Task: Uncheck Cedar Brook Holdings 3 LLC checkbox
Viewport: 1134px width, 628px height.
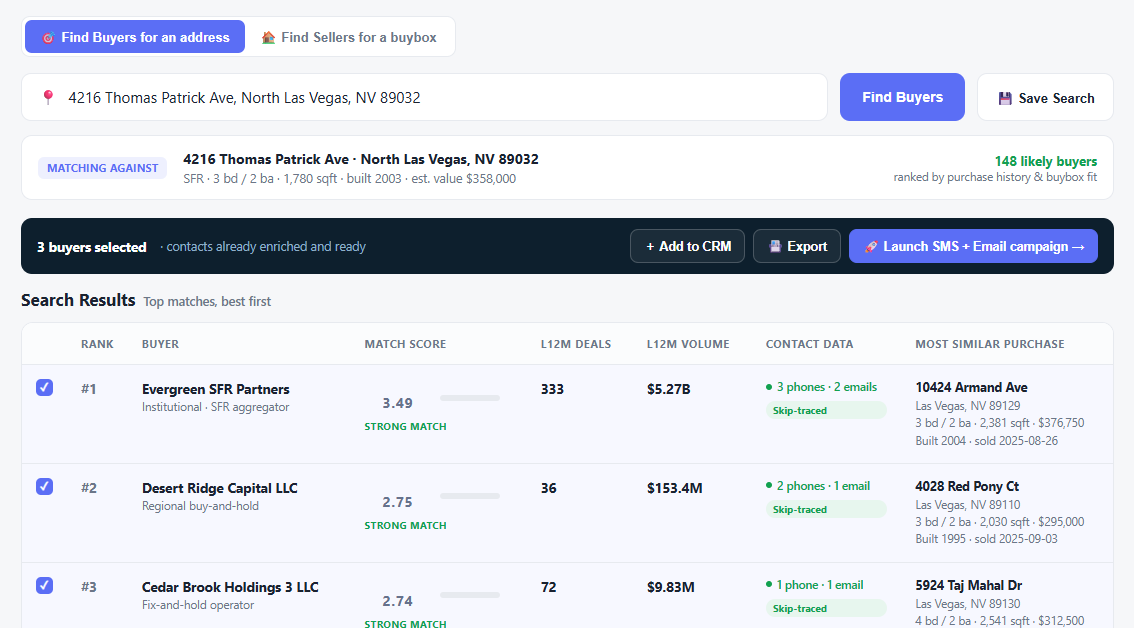Action: [x=44, y=585]
